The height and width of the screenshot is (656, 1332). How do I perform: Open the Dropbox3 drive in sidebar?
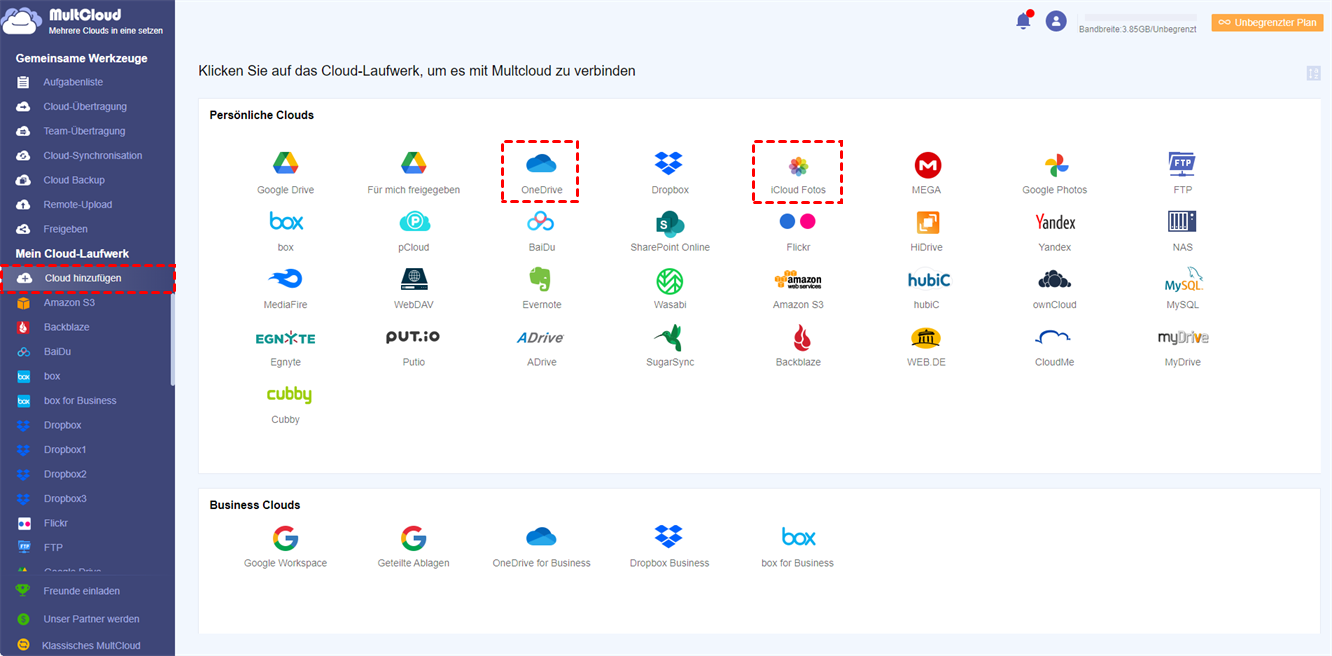click(65, 499)
